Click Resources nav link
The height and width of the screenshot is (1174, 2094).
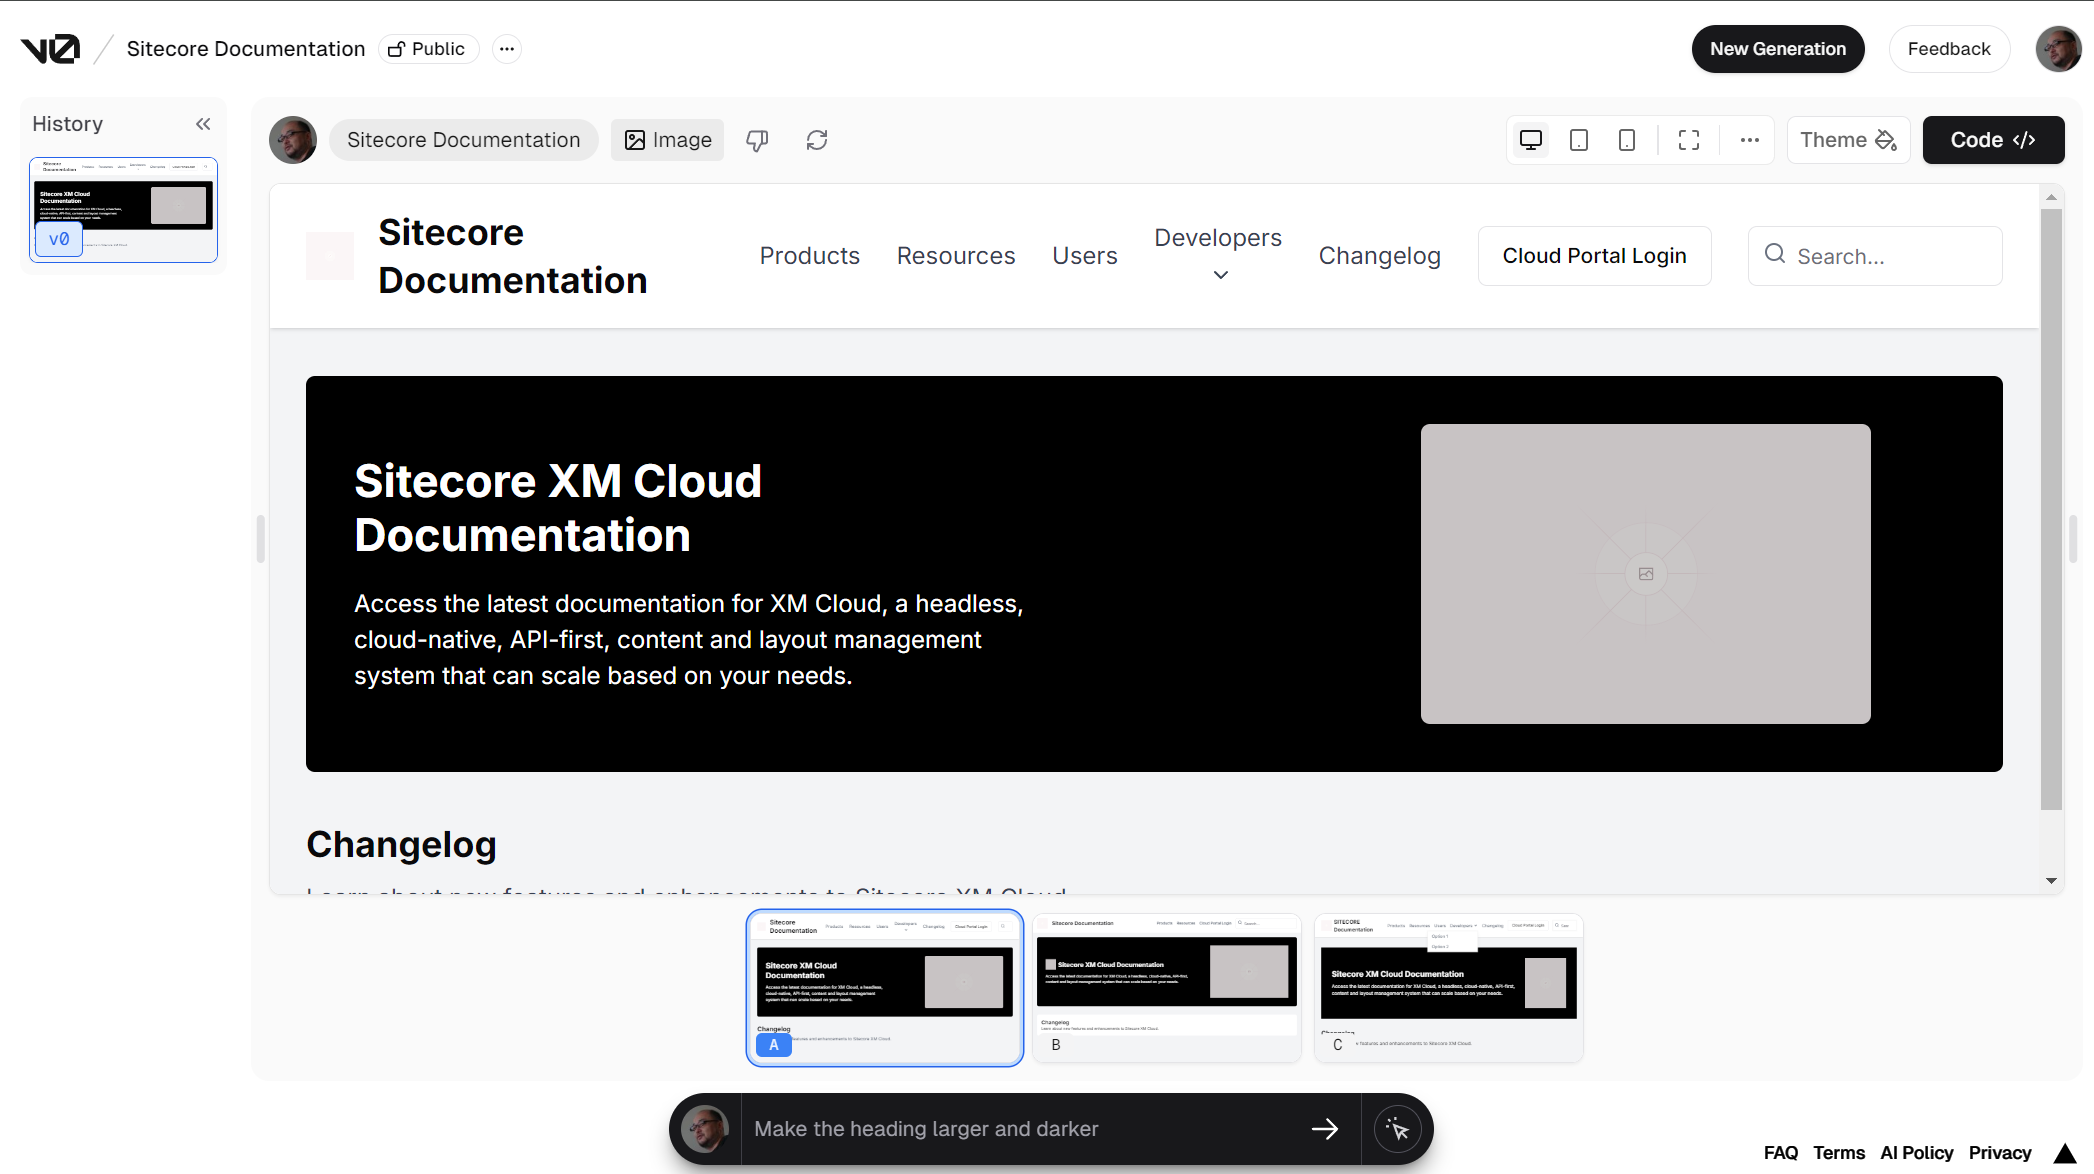pos(956,256)
